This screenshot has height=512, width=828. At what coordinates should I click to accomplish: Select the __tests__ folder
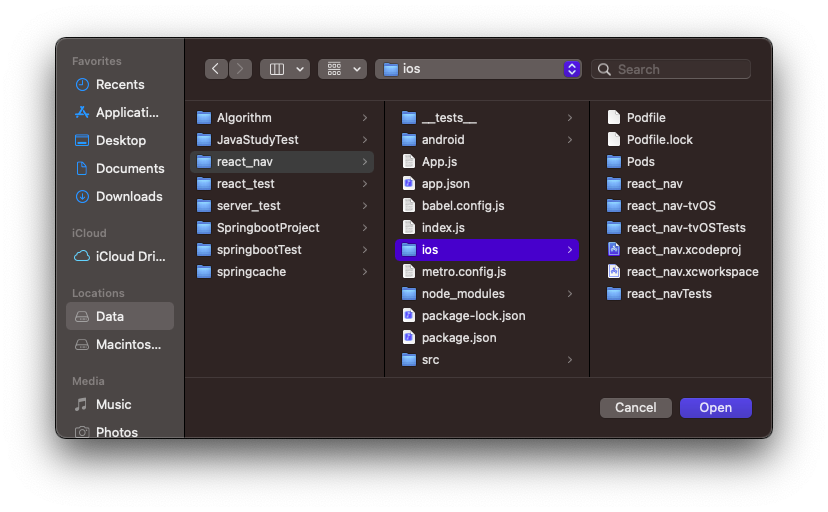487,118
